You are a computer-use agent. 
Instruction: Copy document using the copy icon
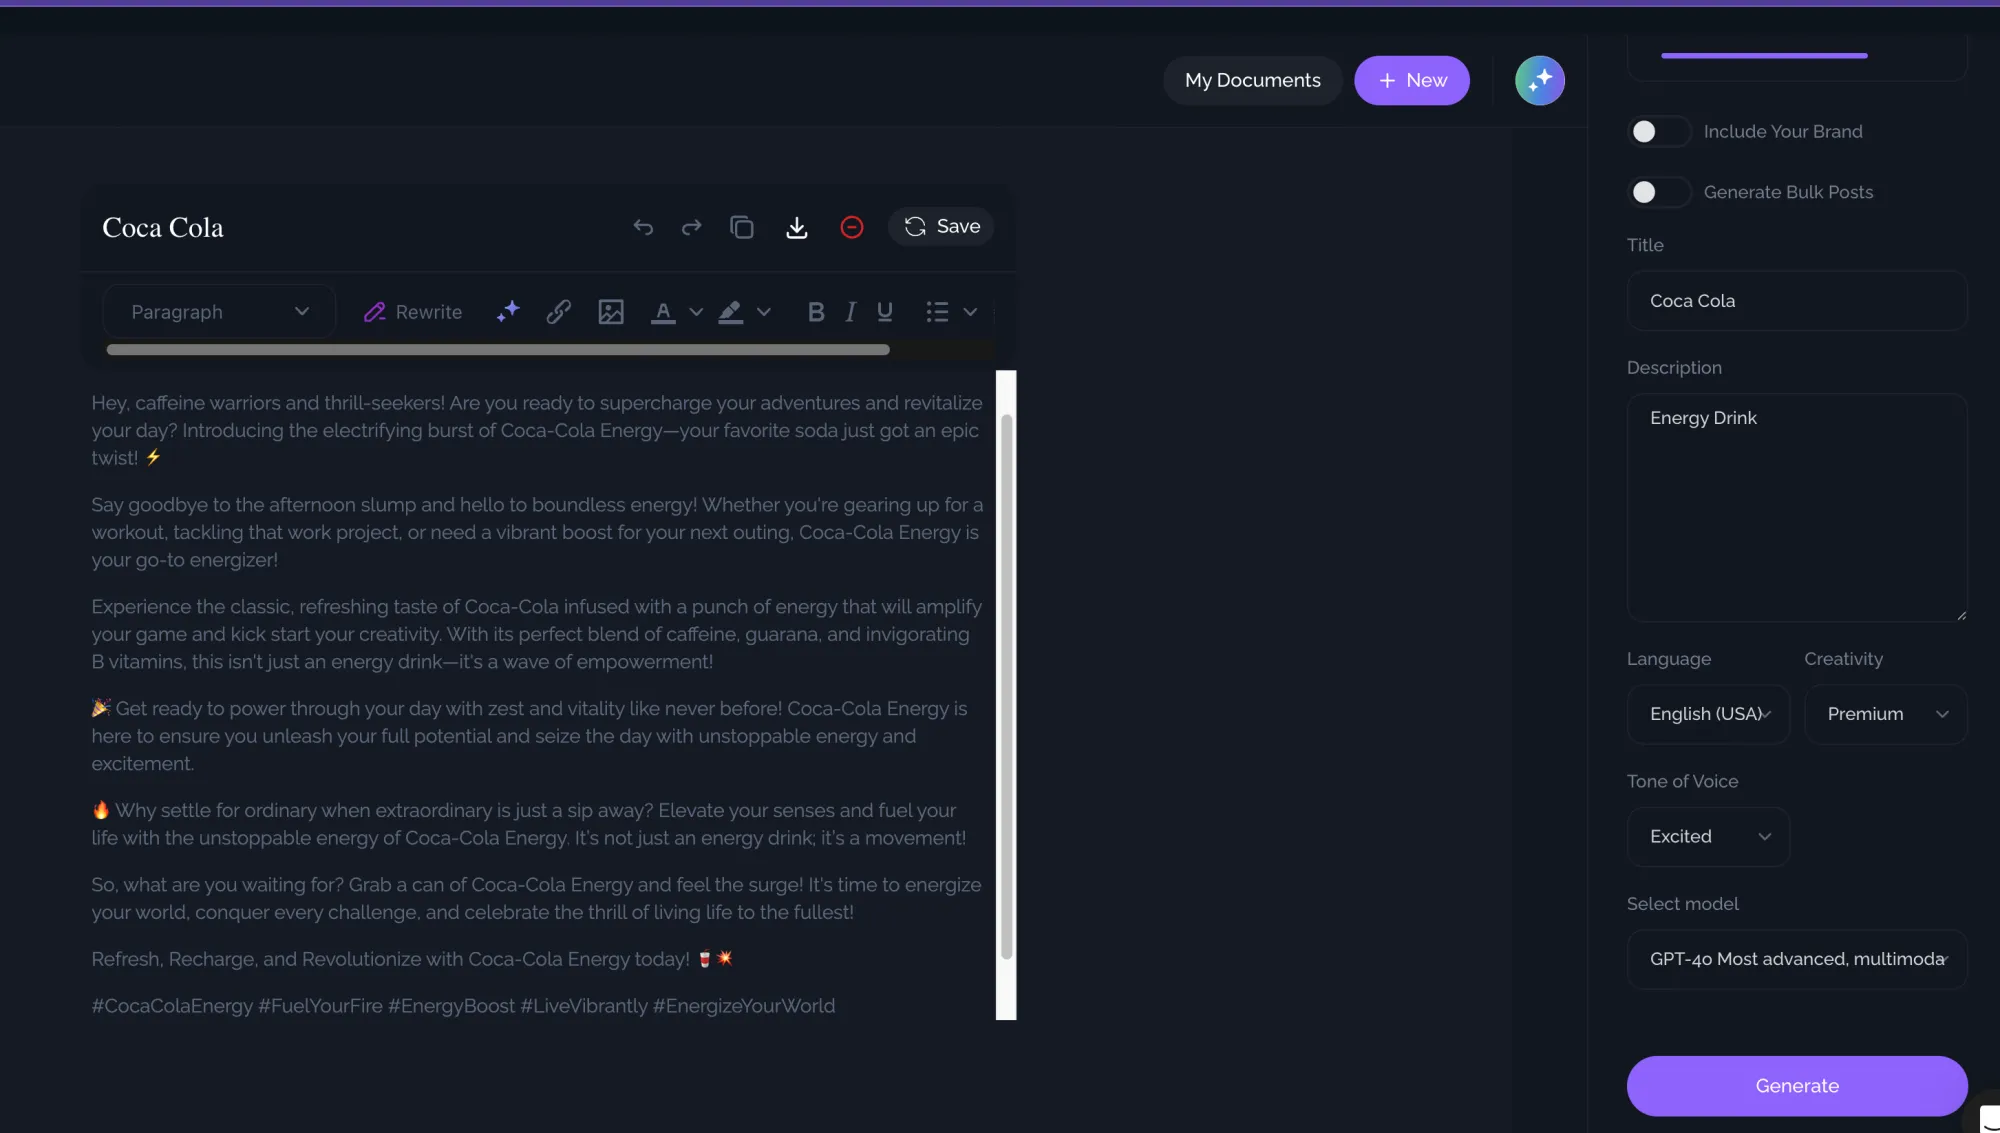[741, 227]
